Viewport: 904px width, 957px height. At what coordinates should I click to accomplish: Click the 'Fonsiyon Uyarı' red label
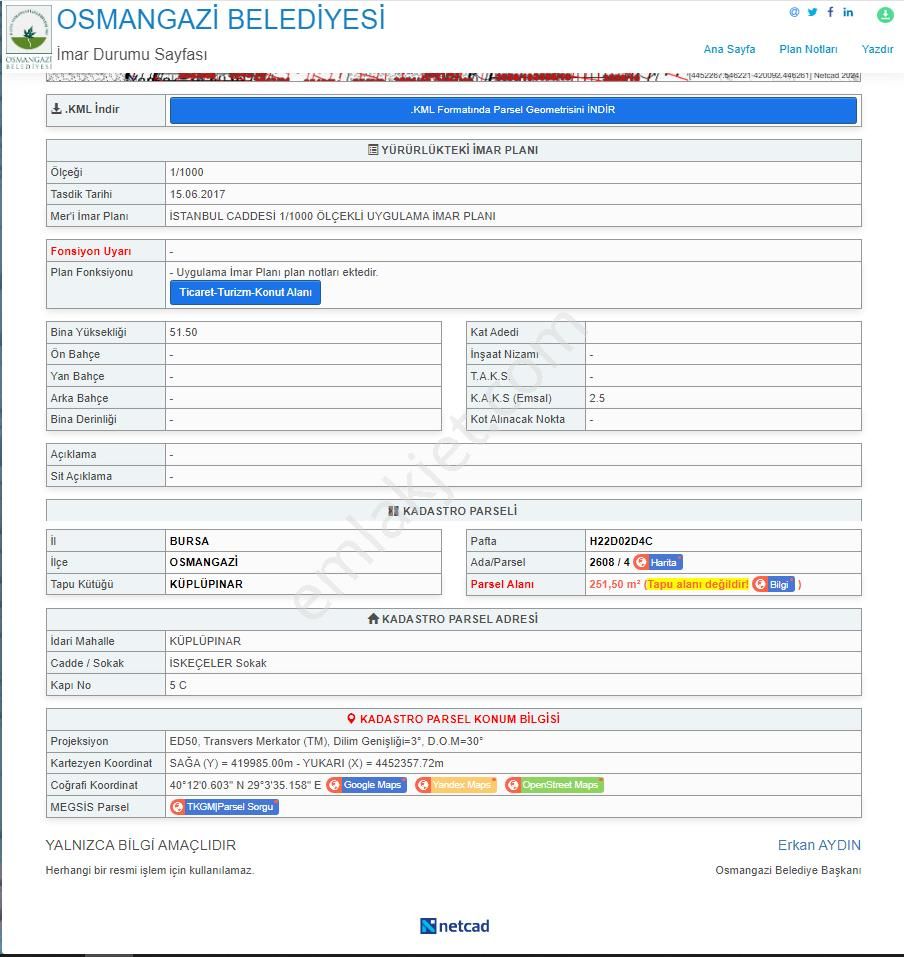(91, 251)
